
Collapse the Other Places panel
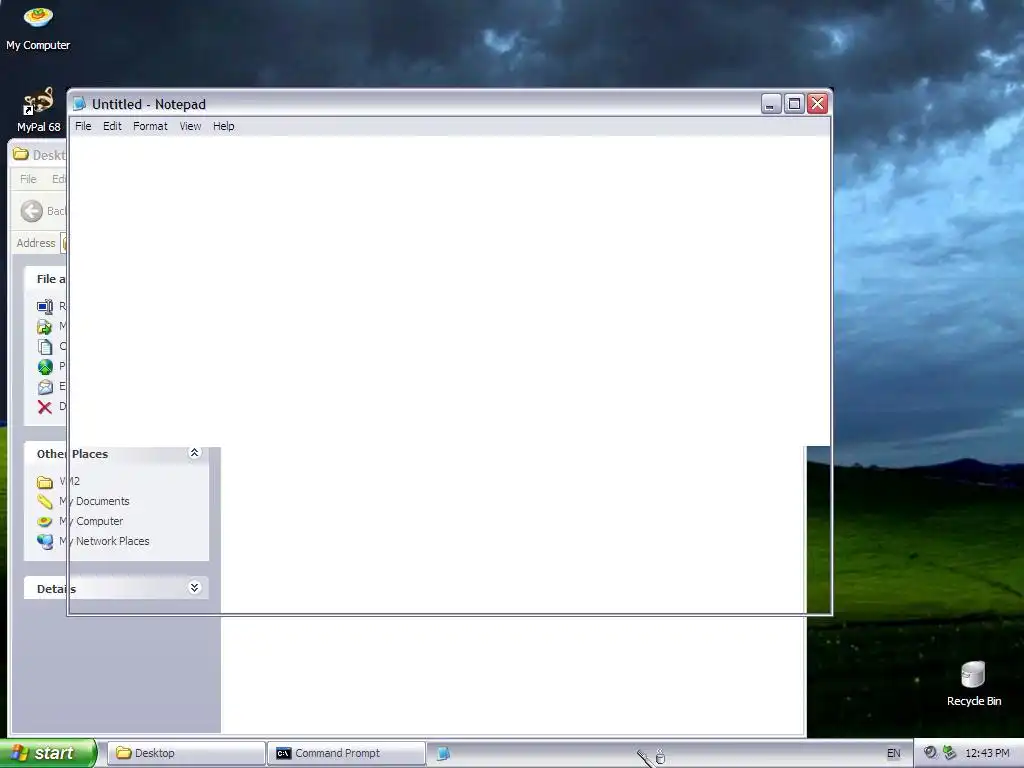click(194, 453)
